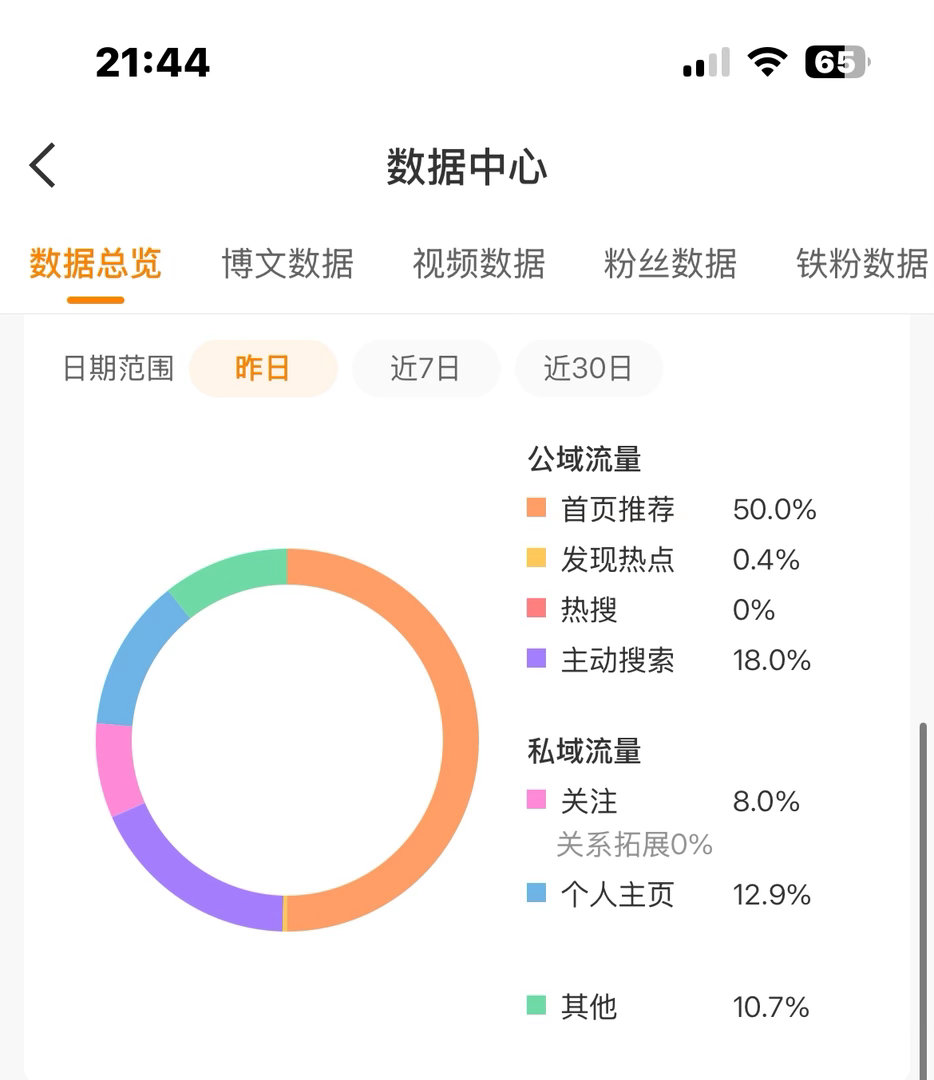Click the vertical scrollbar on right edge
The height and width of the screenshot is (1080, 934).
(x=923, y=901)
